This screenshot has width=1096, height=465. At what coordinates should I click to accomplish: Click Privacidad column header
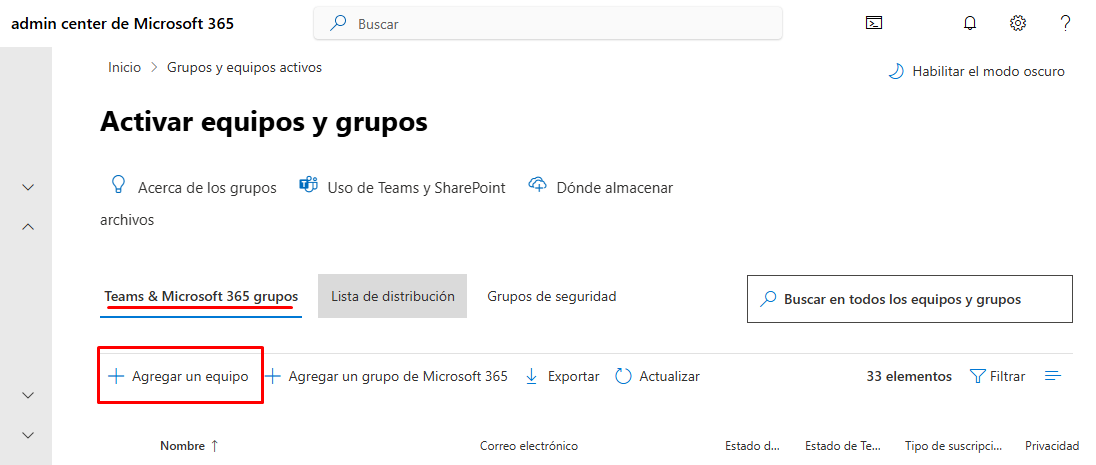pos(1052,445)
